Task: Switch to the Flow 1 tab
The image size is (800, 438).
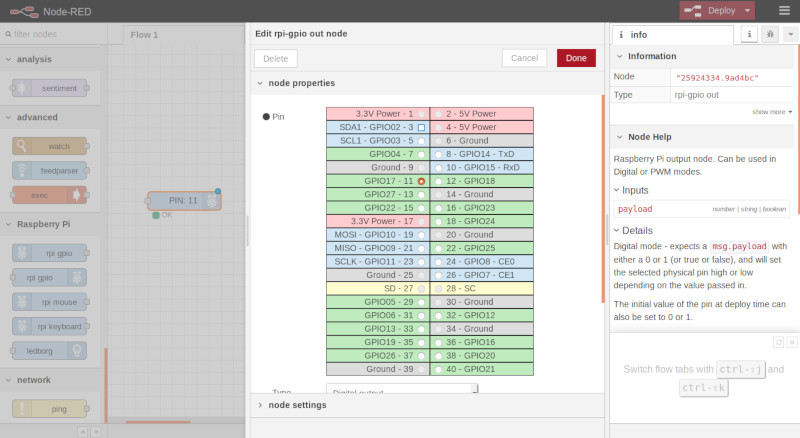Action: pos(144,35)
